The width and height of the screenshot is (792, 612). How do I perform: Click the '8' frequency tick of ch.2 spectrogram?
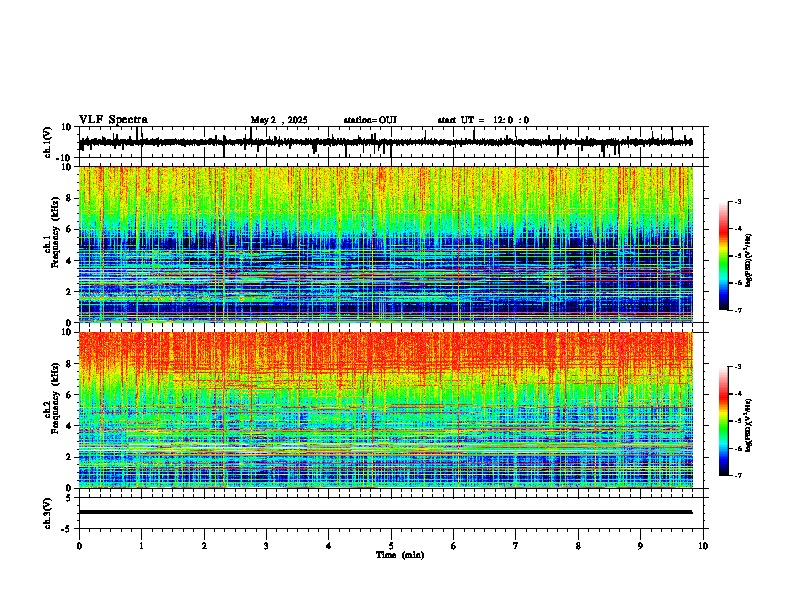pyautogui.click(x=69, y=364)
